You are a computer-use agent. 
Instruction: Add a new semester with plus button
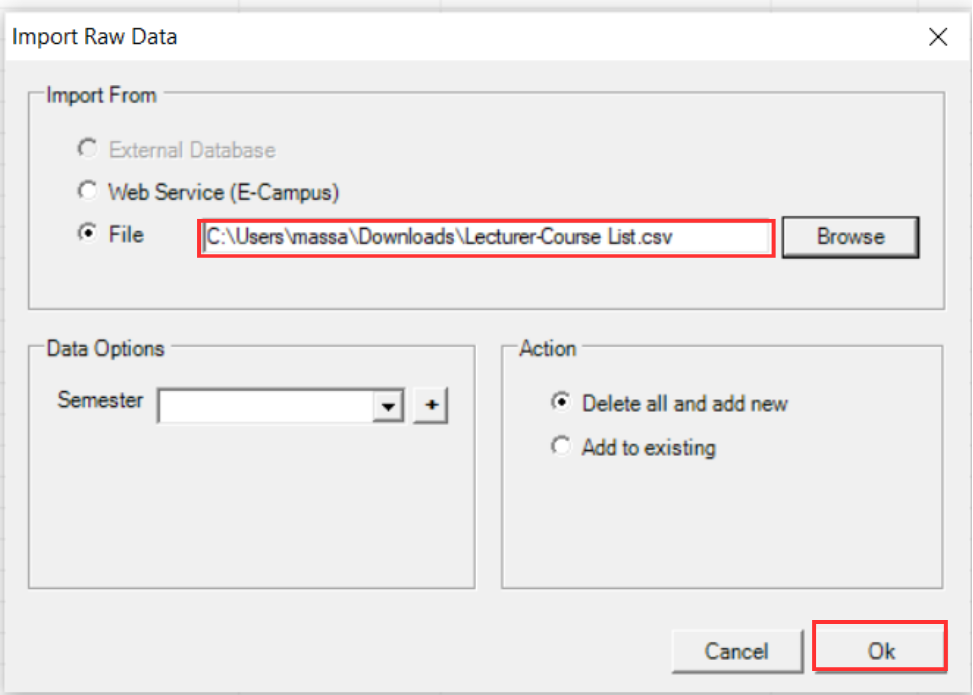tap(431, 406)
